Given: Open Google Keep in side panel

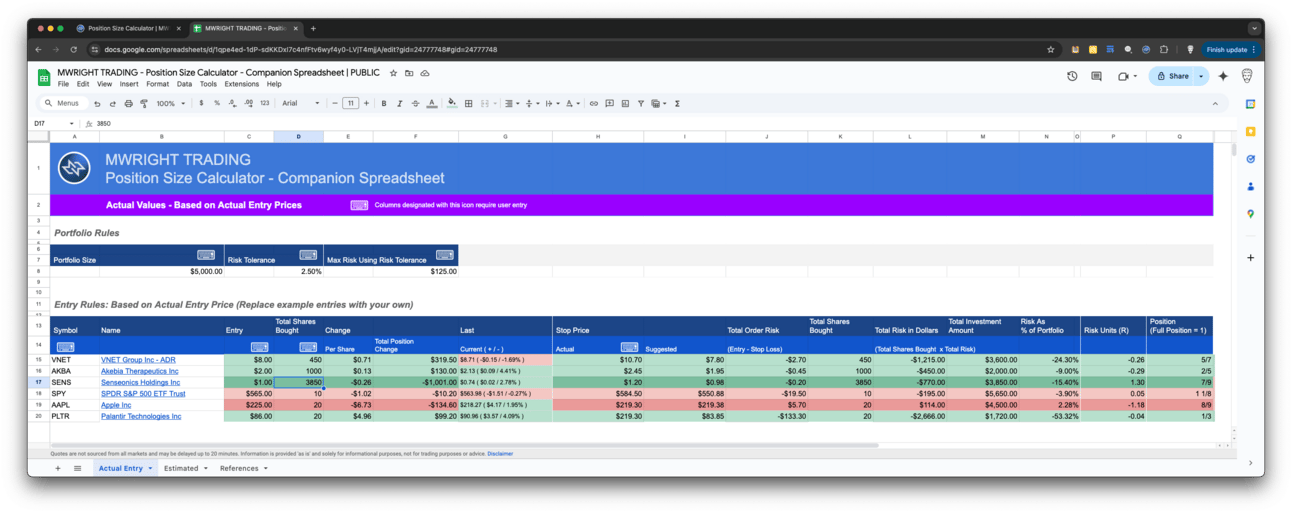Looking at the screenshot, I should [1250, 131].
